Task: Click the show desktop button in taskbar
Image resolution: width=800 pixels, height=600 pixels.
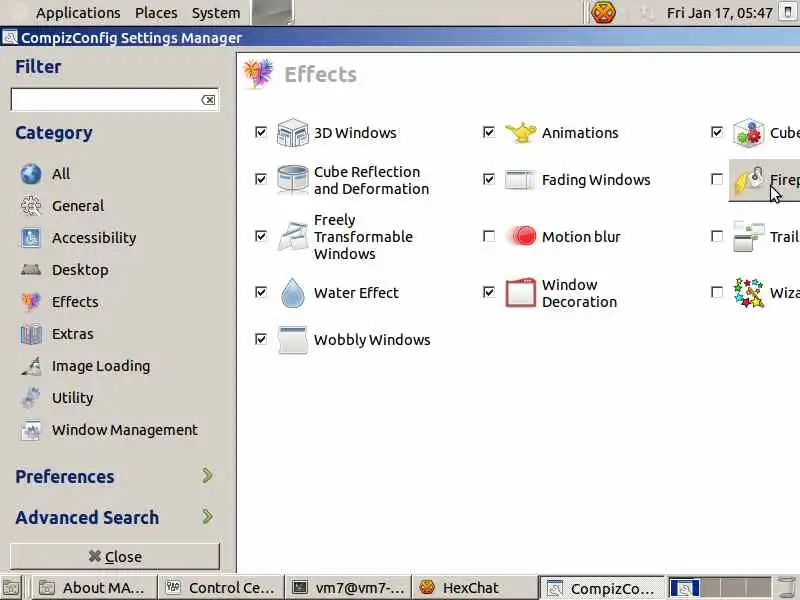Action: pyautogui.click(x=11, y=589)
